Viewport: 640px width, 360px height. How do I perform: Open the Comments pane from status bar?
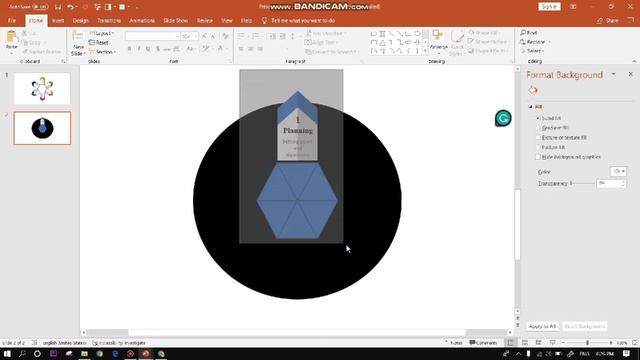(x=483, y=343)
